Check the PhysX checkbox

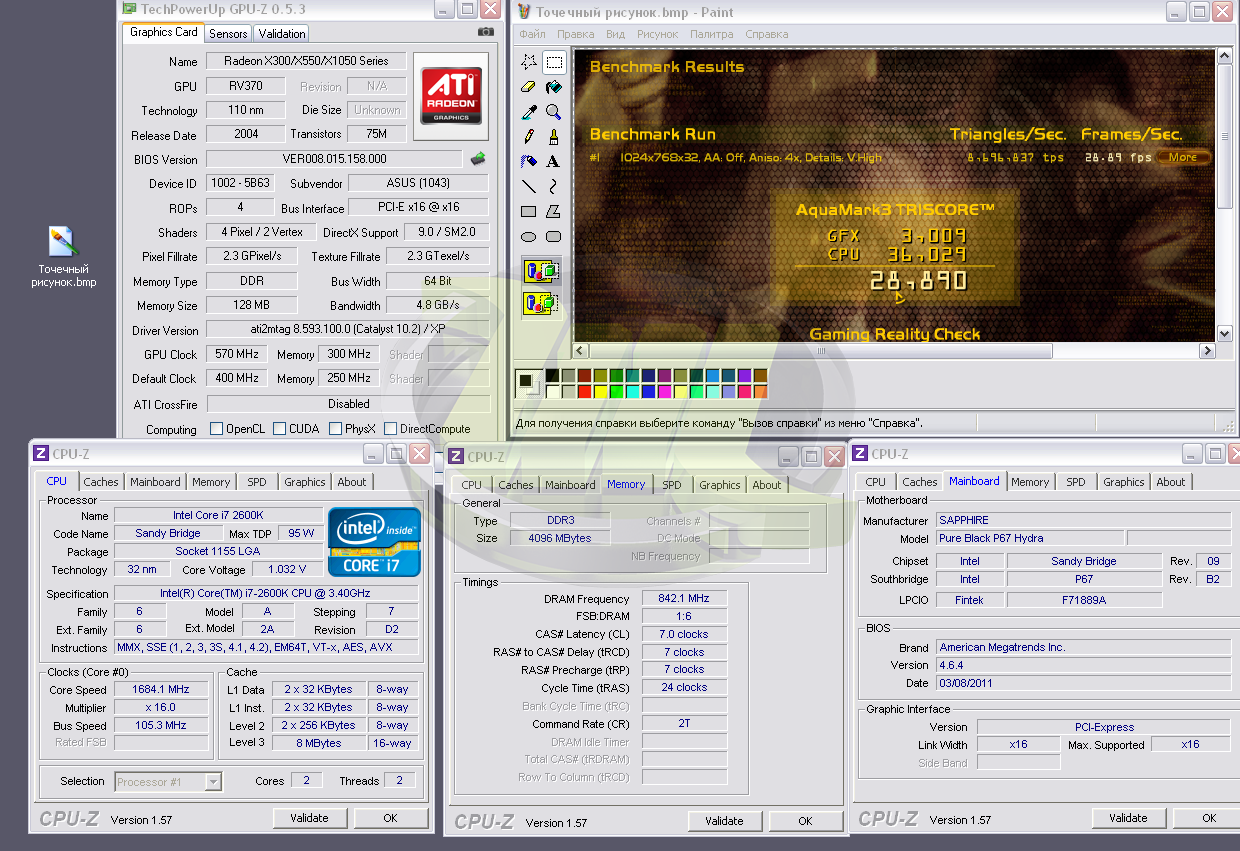click(335, 429)
